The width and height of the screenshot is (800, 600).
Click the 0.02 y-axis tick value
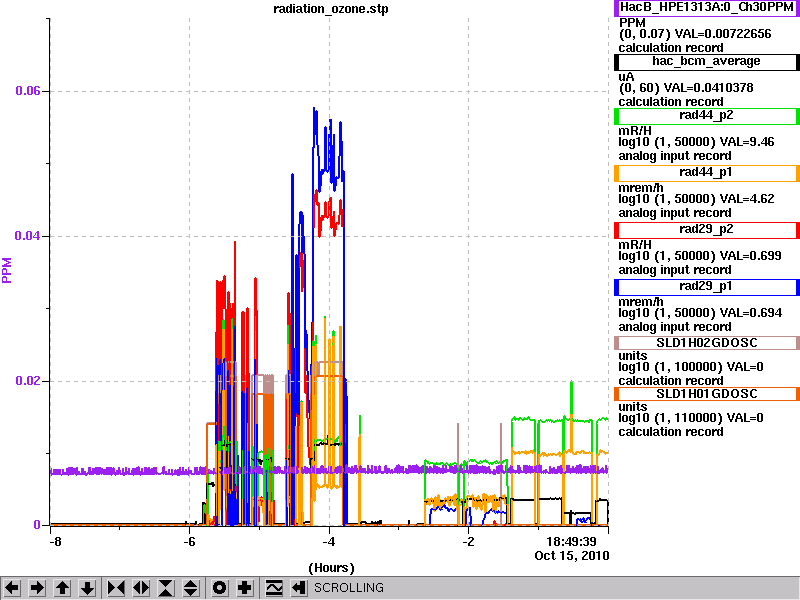[28, 381]
